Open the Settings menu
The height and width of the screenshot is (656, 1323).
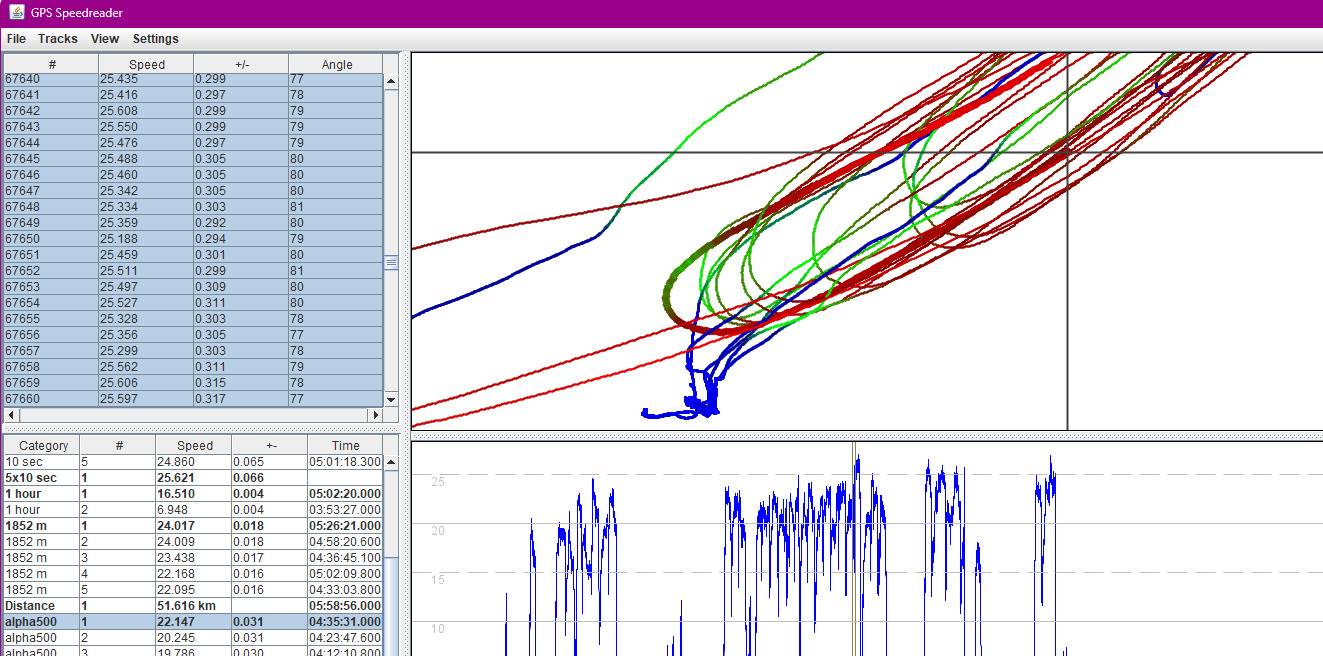[x=155, y=39]
